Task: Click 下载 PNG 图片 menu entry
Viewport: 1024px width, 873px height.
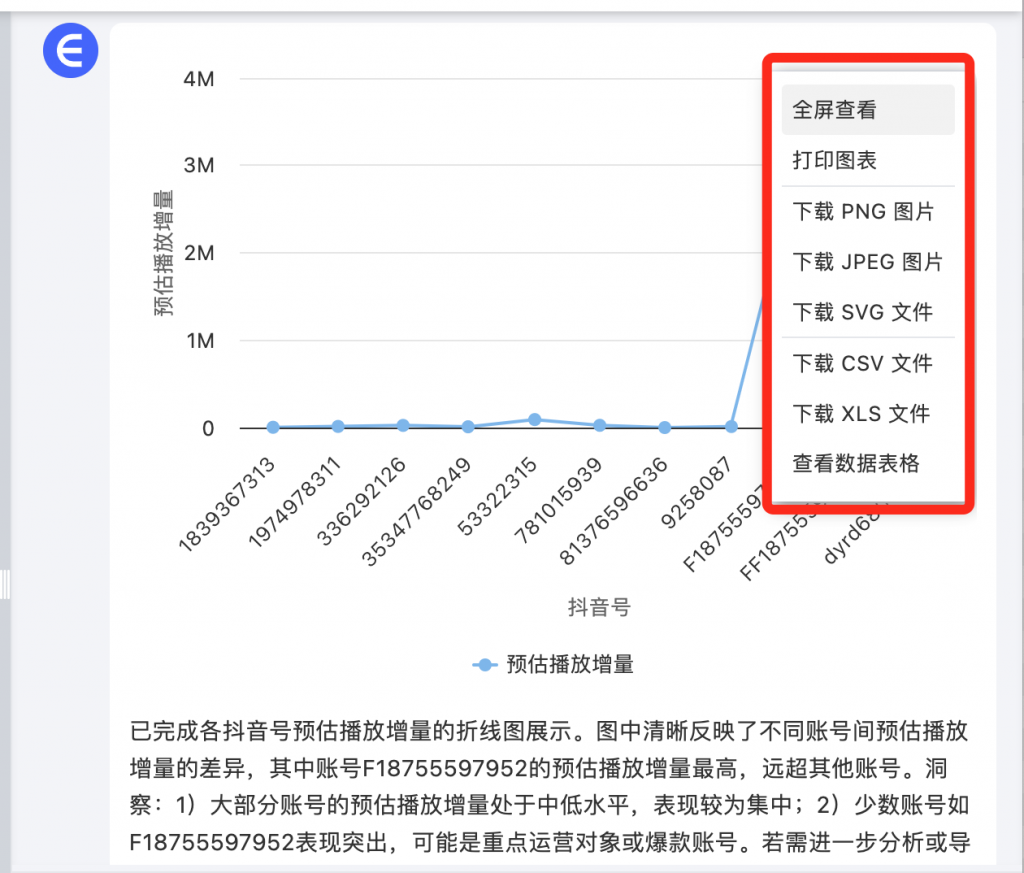Action: click(x=868, y=211)
